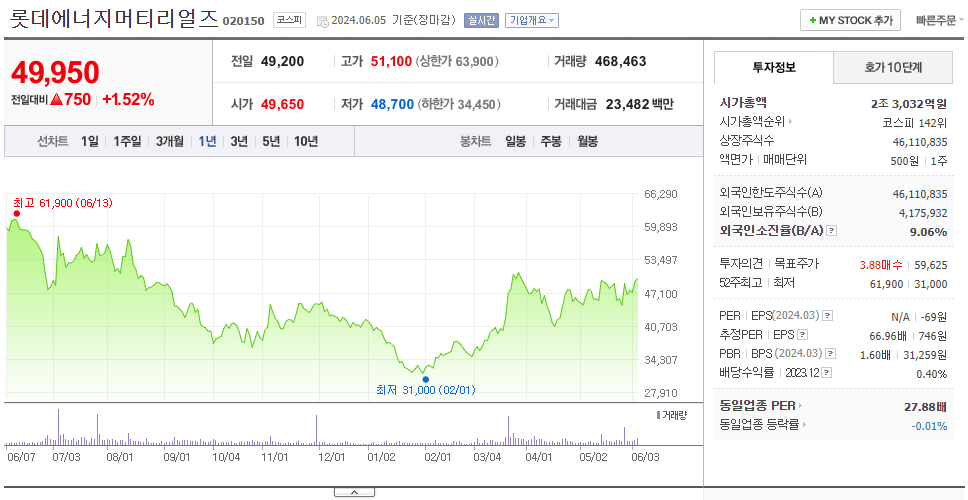This screenshot has height=500, width=968.
Task: Click the stock name 롯데에너지머티리얼즈
Action: click(114, 19)
